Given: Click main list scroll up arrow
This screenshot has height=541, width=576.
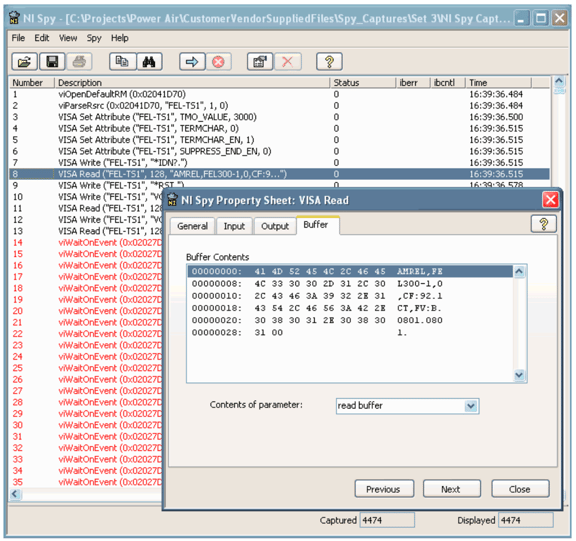Looking at the screenshot, I should tap(559, 80).
